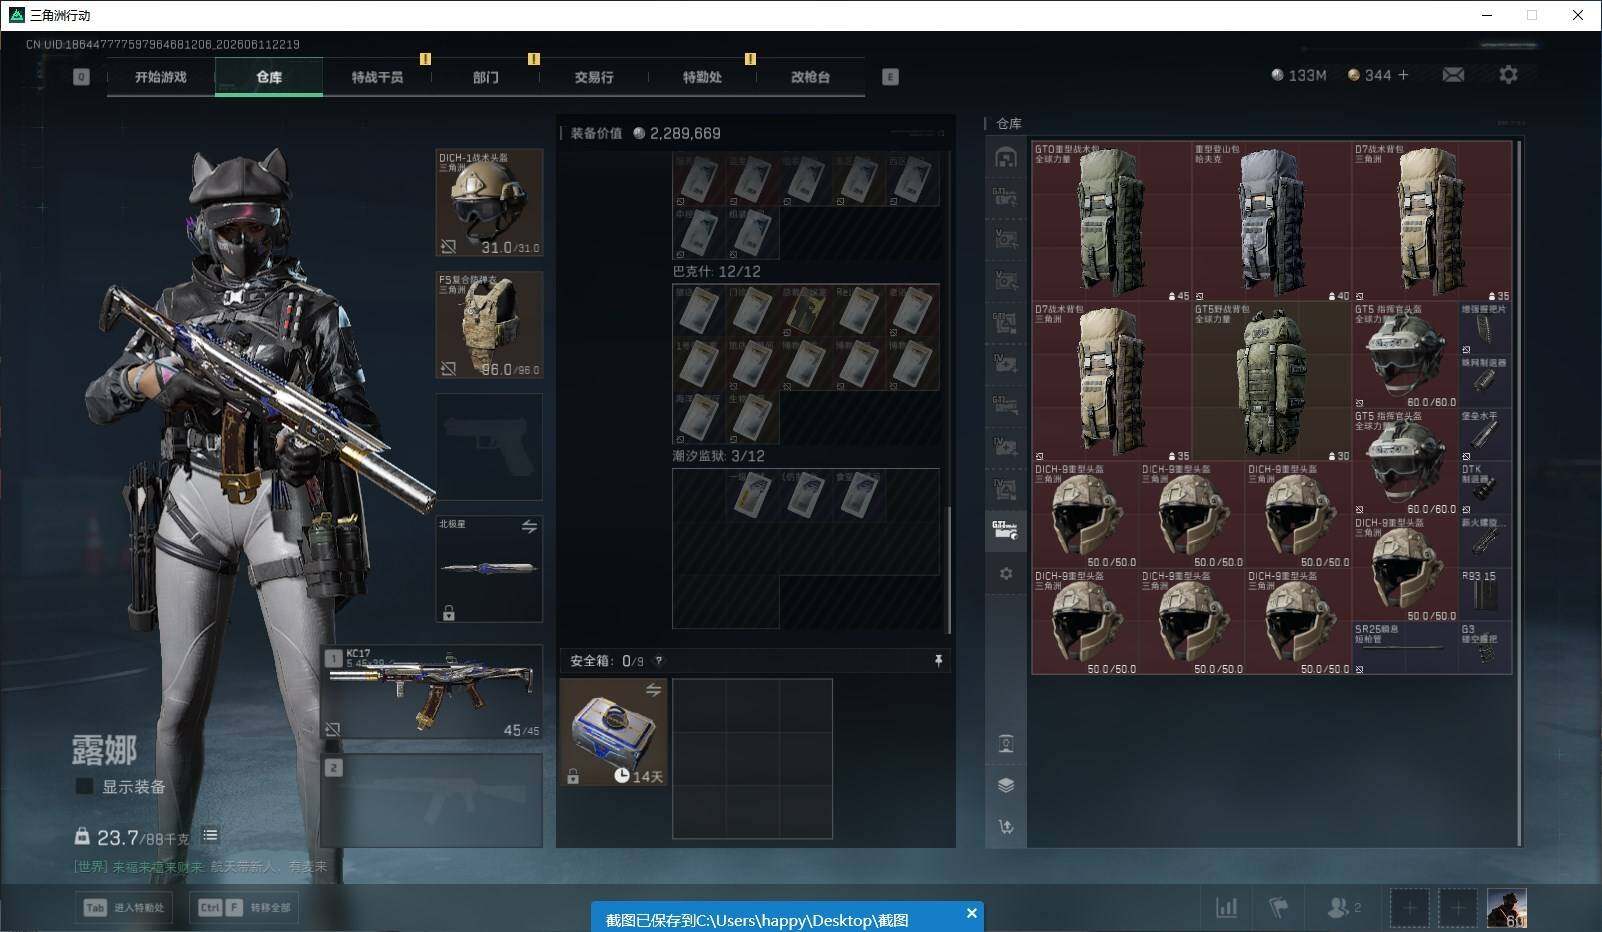Select the 北极星 knife slot
The image size is (1602, 932).
coord(489,569)
